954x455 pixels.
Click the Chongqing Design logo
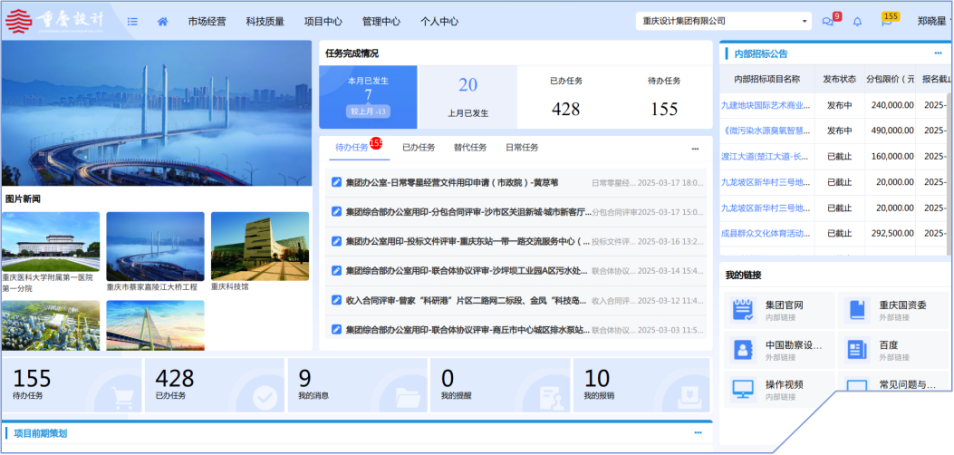click(x=55, y=21)
